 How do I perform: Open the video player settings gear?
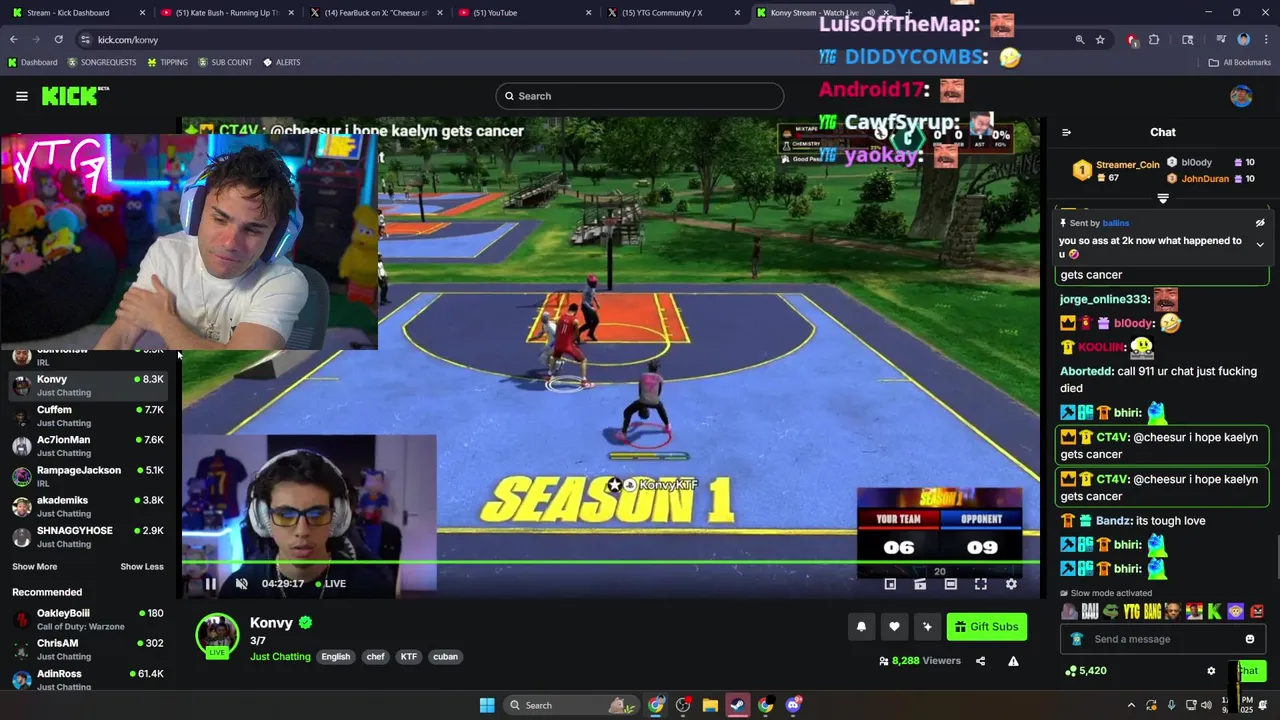pos(1011,584)
